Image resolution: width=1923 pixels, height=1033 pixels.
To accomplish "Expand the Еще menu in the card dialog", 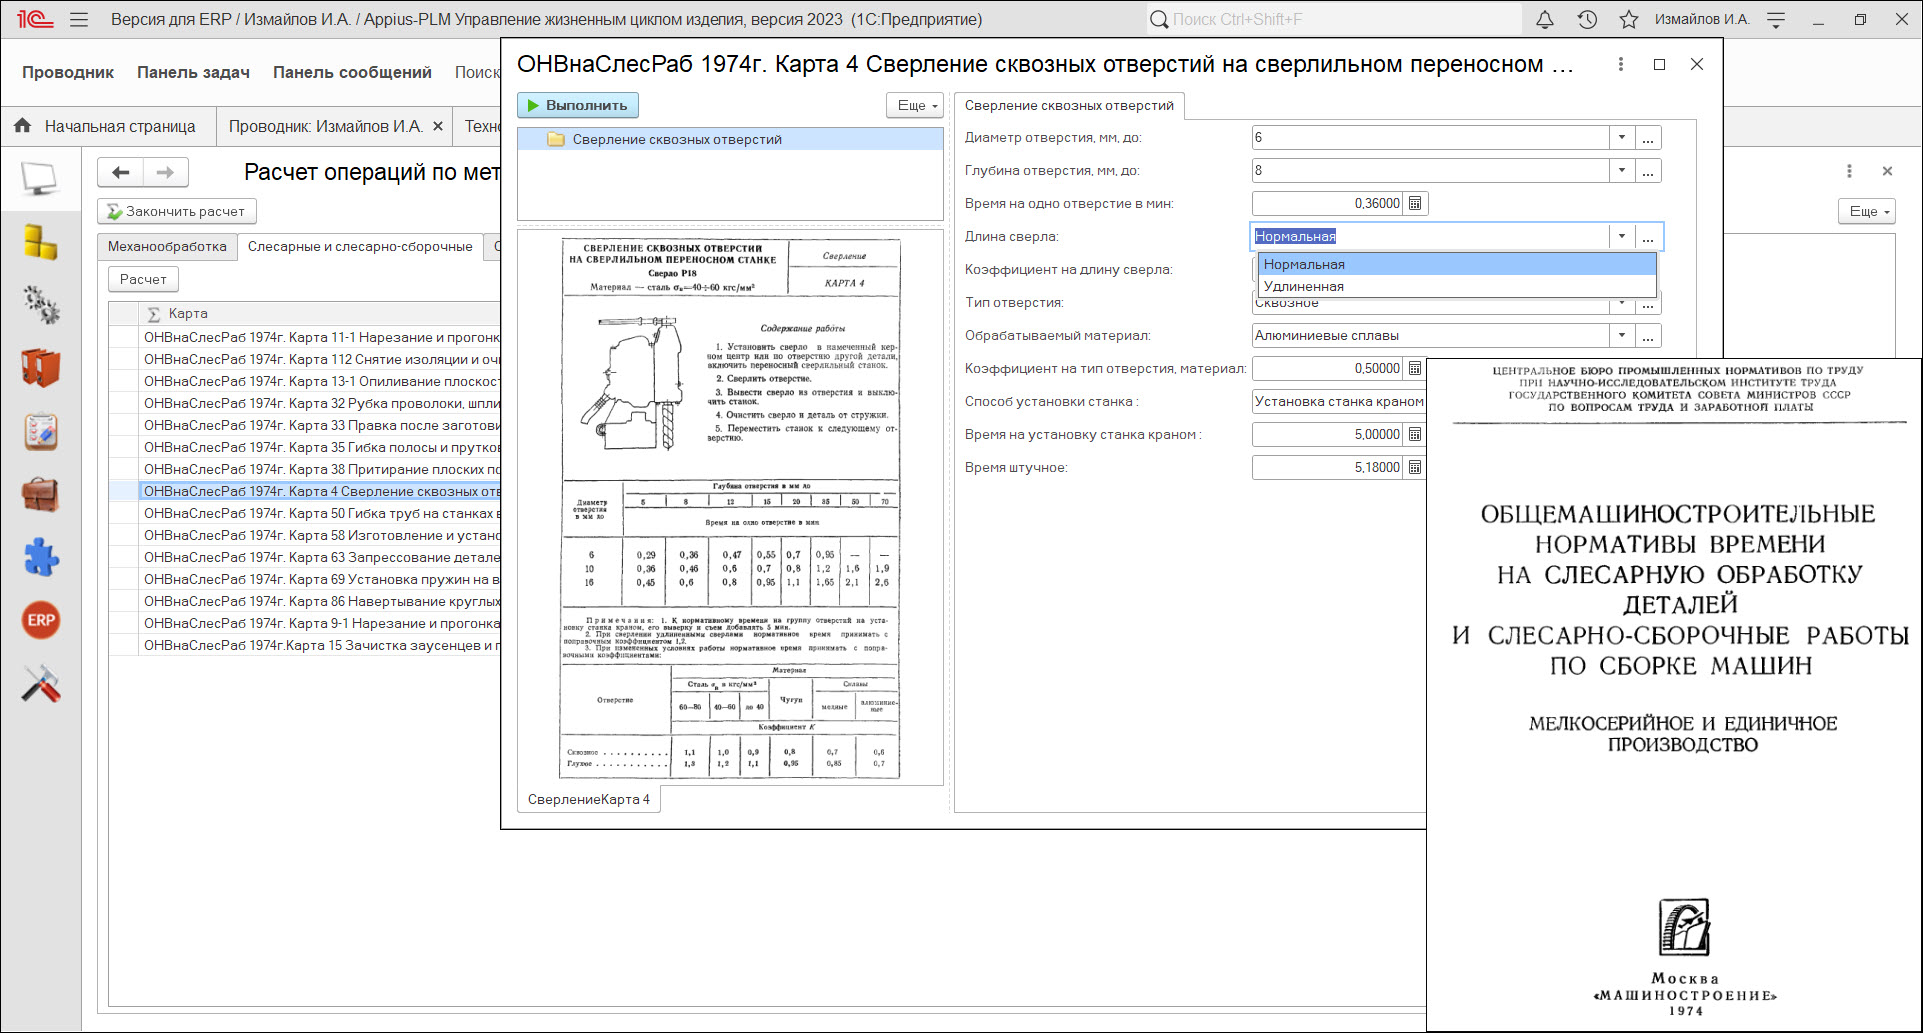I will click(913, 105).
